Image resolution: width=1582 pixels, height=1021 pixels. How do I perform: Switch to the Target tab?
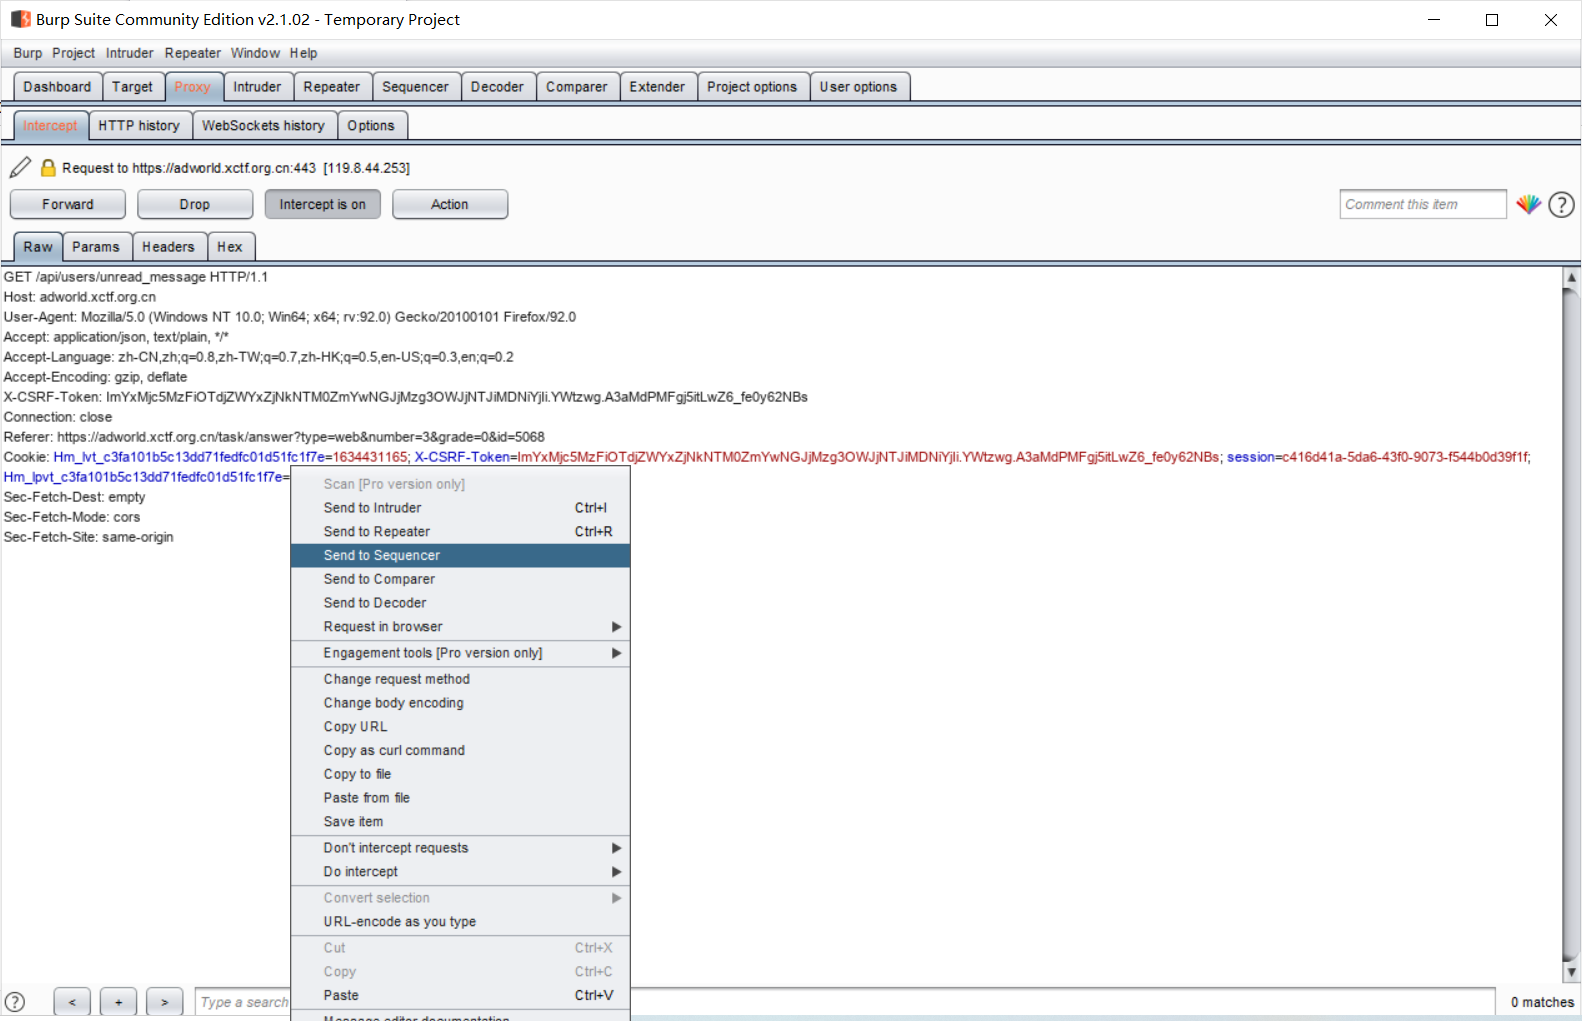pyautogui.click(x=132, y=87)
